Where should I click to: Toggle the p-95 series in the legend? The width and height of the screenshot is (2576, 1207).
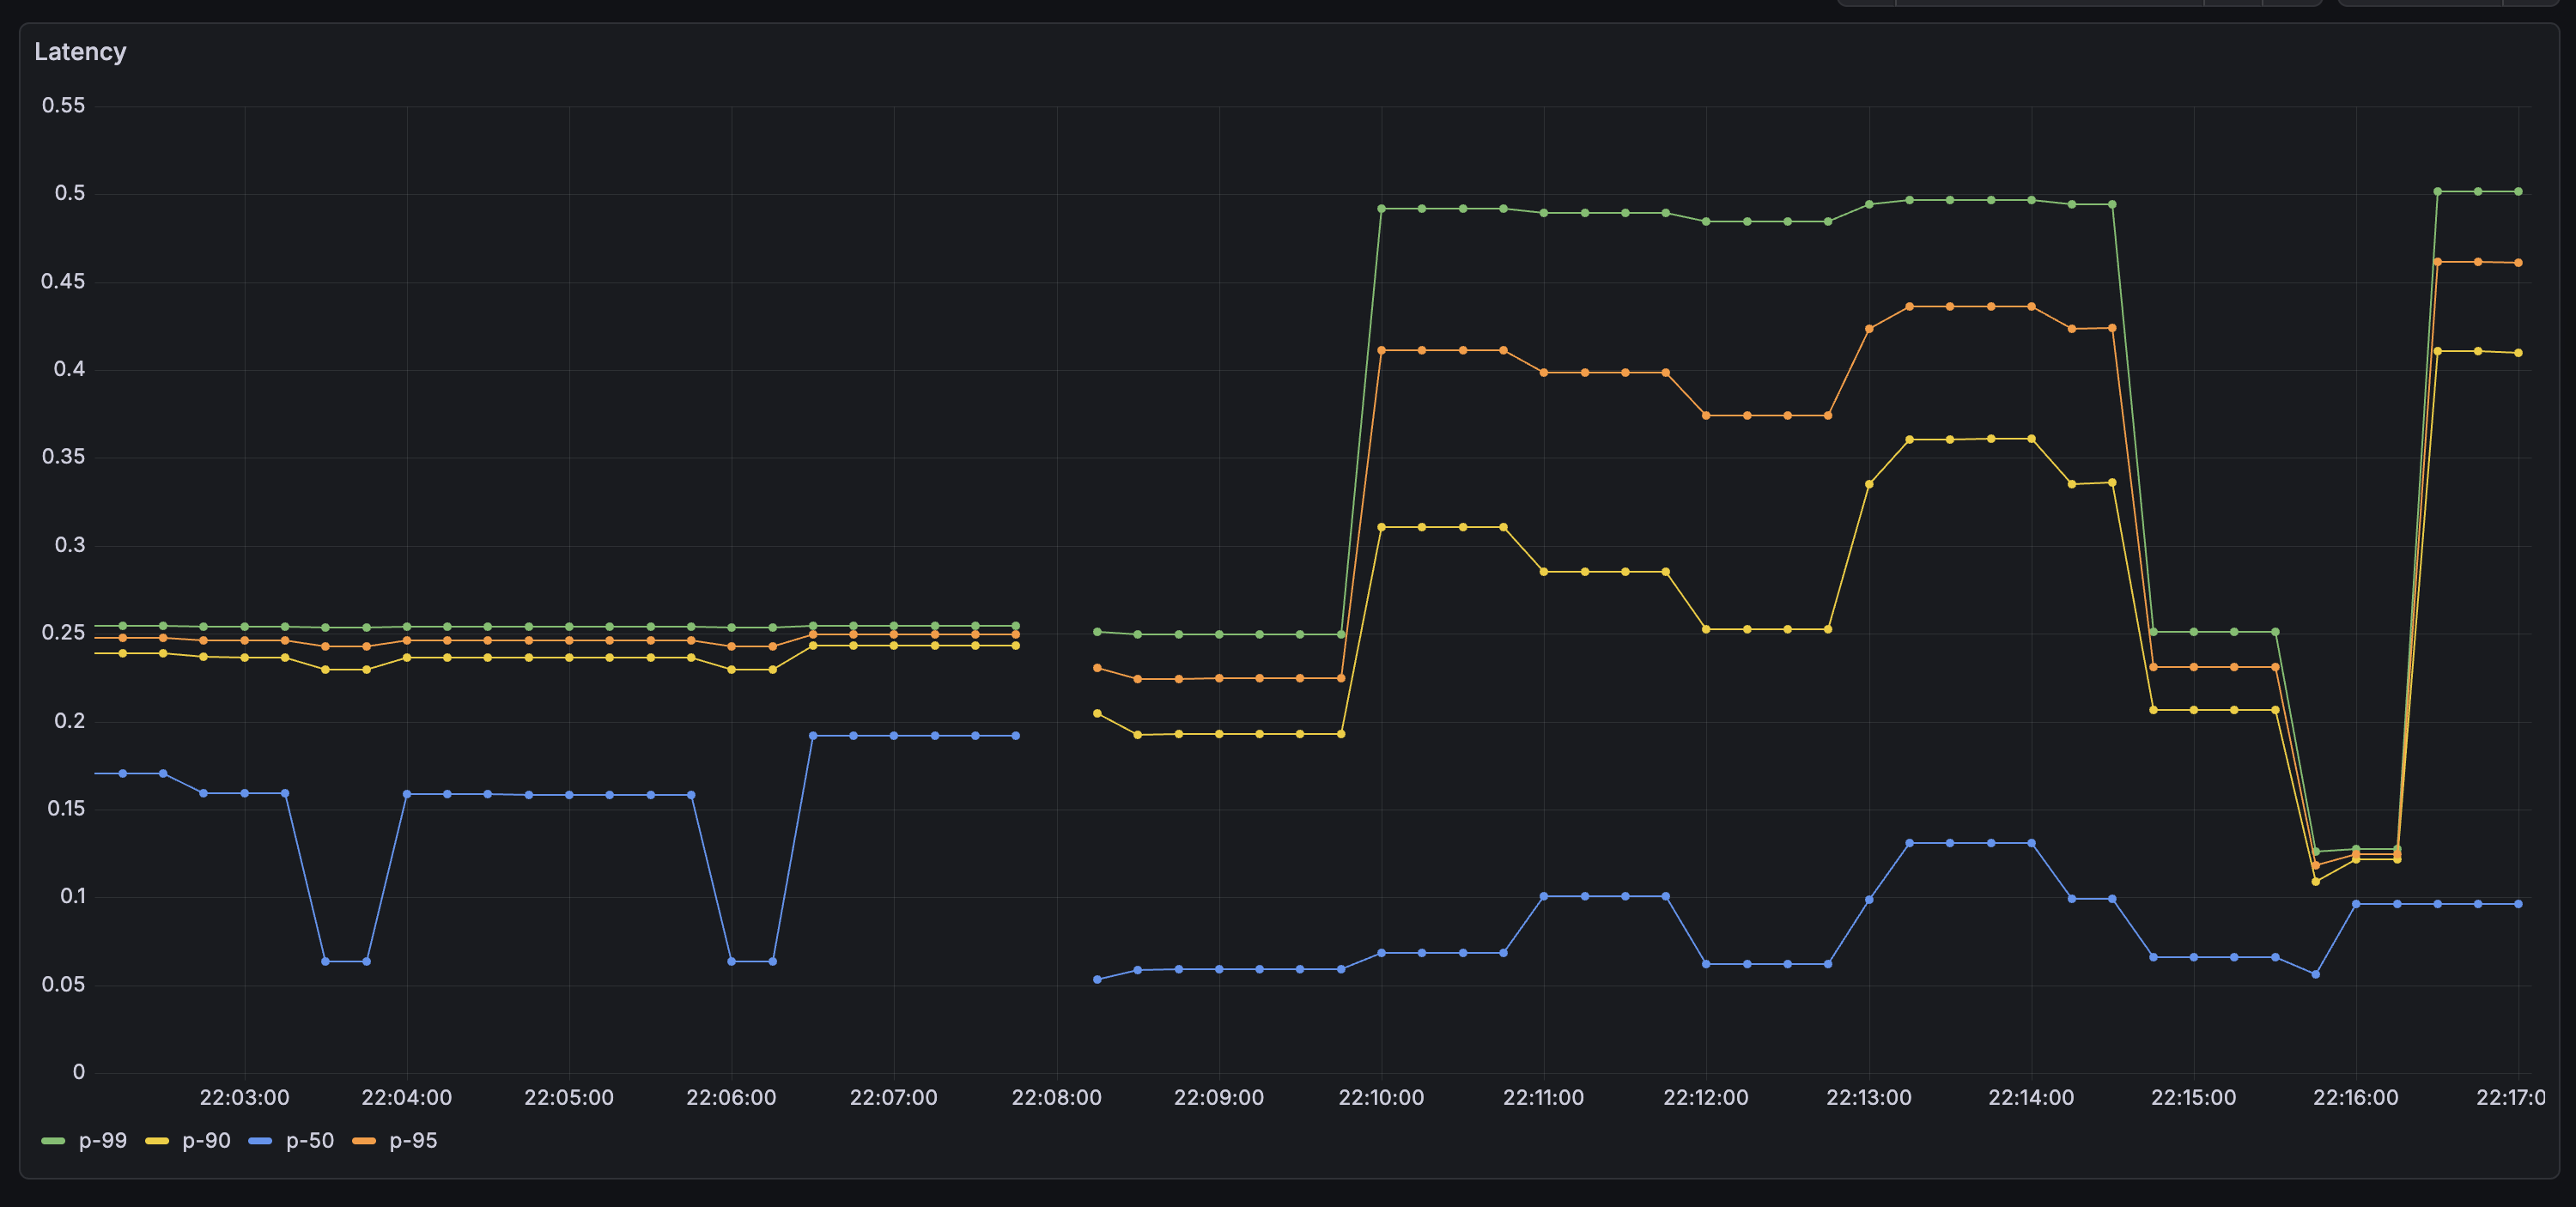pos(415,1141)
